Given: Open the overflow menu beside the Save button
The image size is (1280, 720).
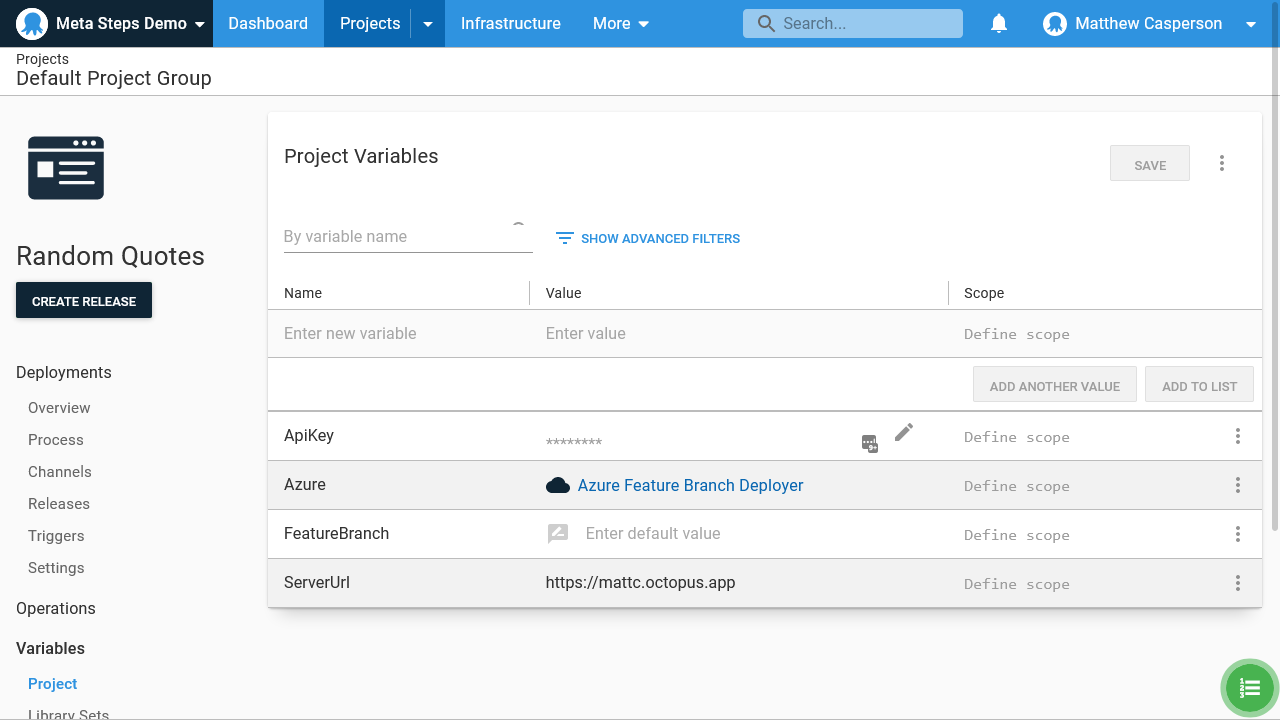Looking at the screenshot, I should coord(1221,164).
